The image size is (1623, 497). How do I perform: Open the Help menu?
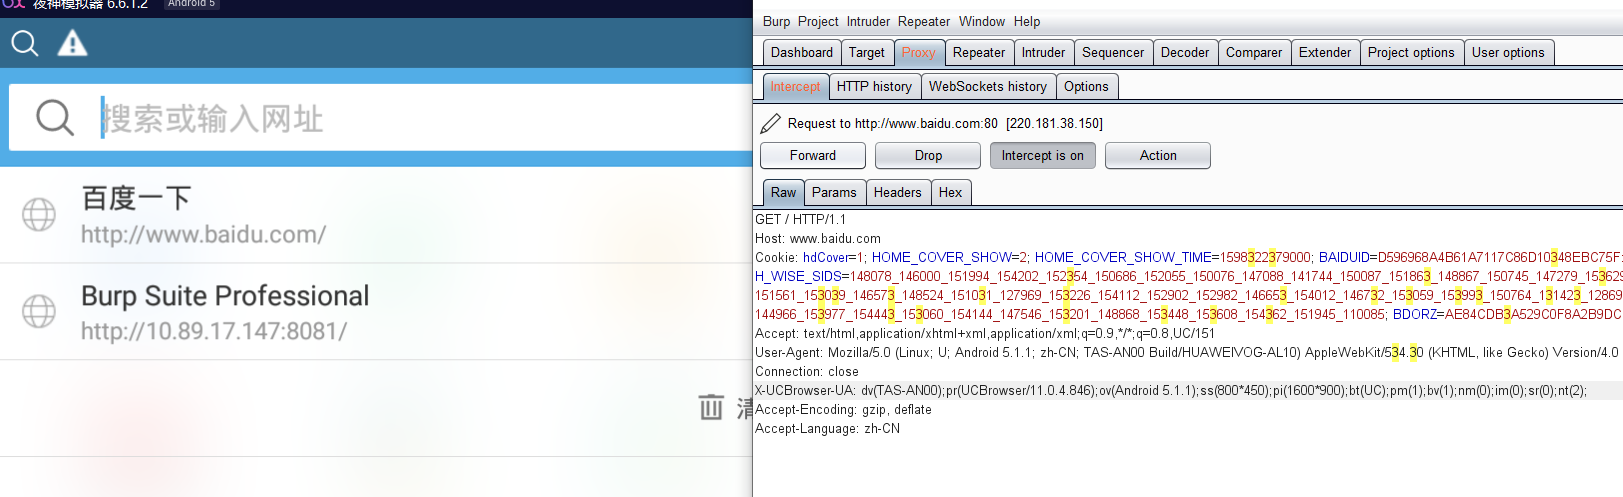tap(1027, 21)
